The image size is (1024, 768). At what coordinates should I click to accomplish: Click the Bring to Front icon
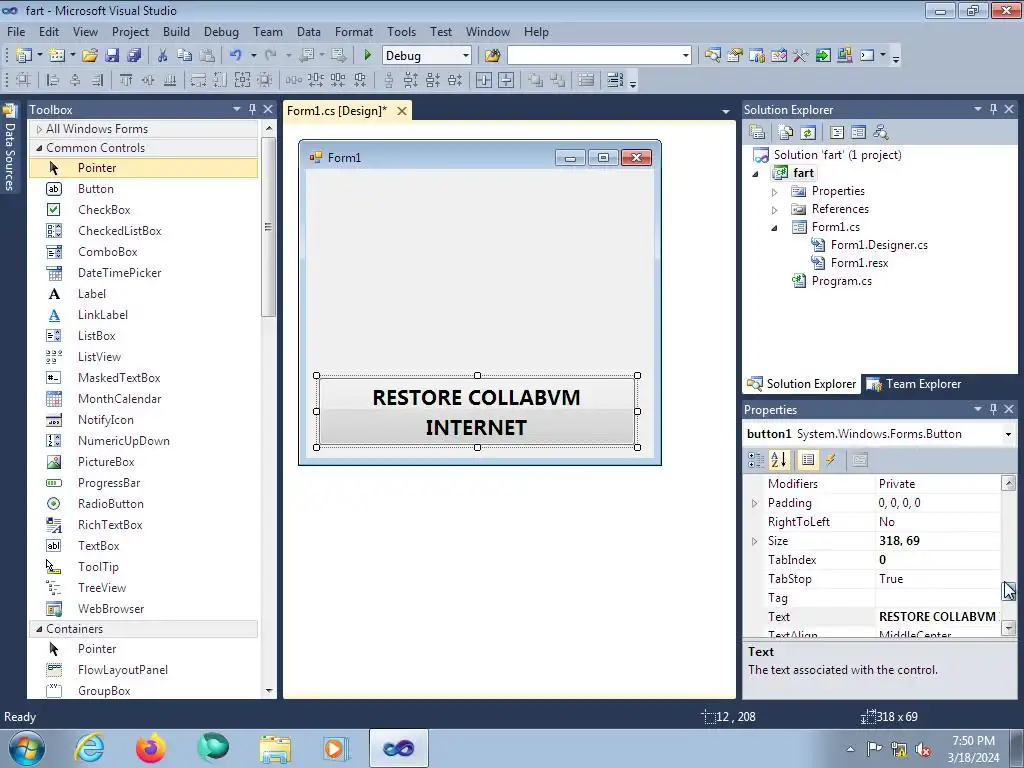536,80
